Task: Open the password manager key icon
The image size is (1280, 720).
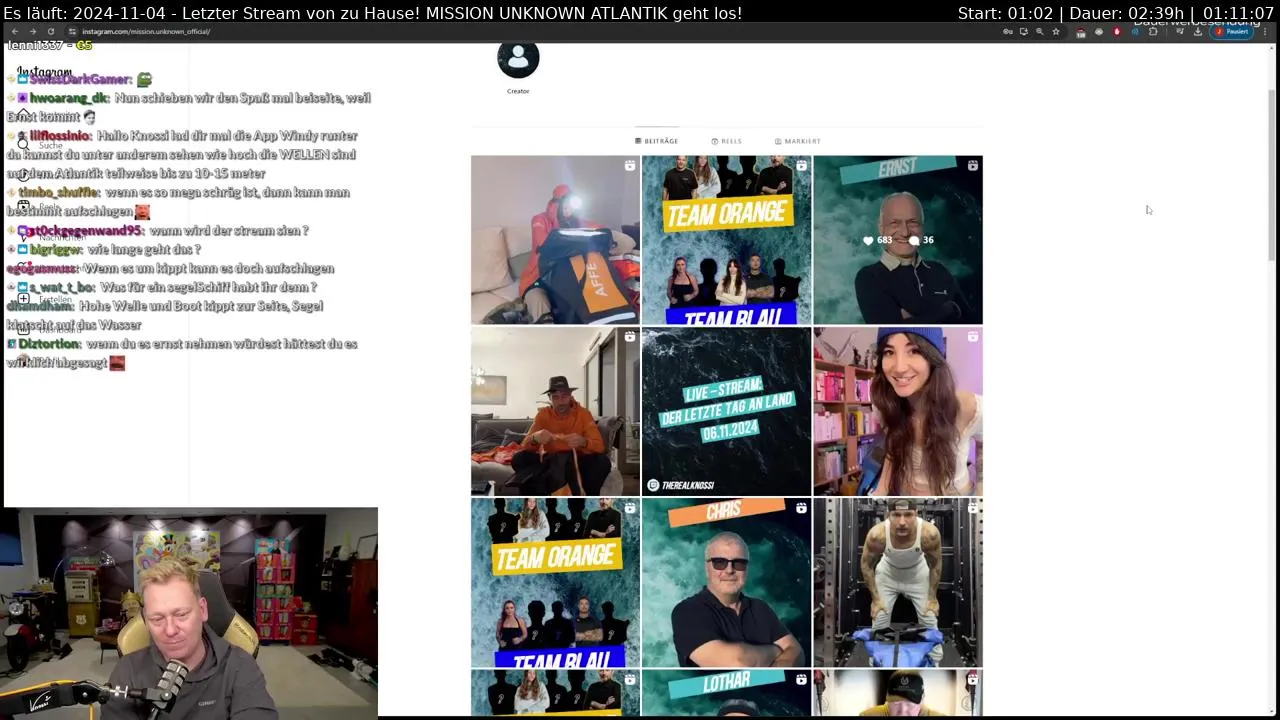Action: pyautogui.click(x=1008, y=31)
